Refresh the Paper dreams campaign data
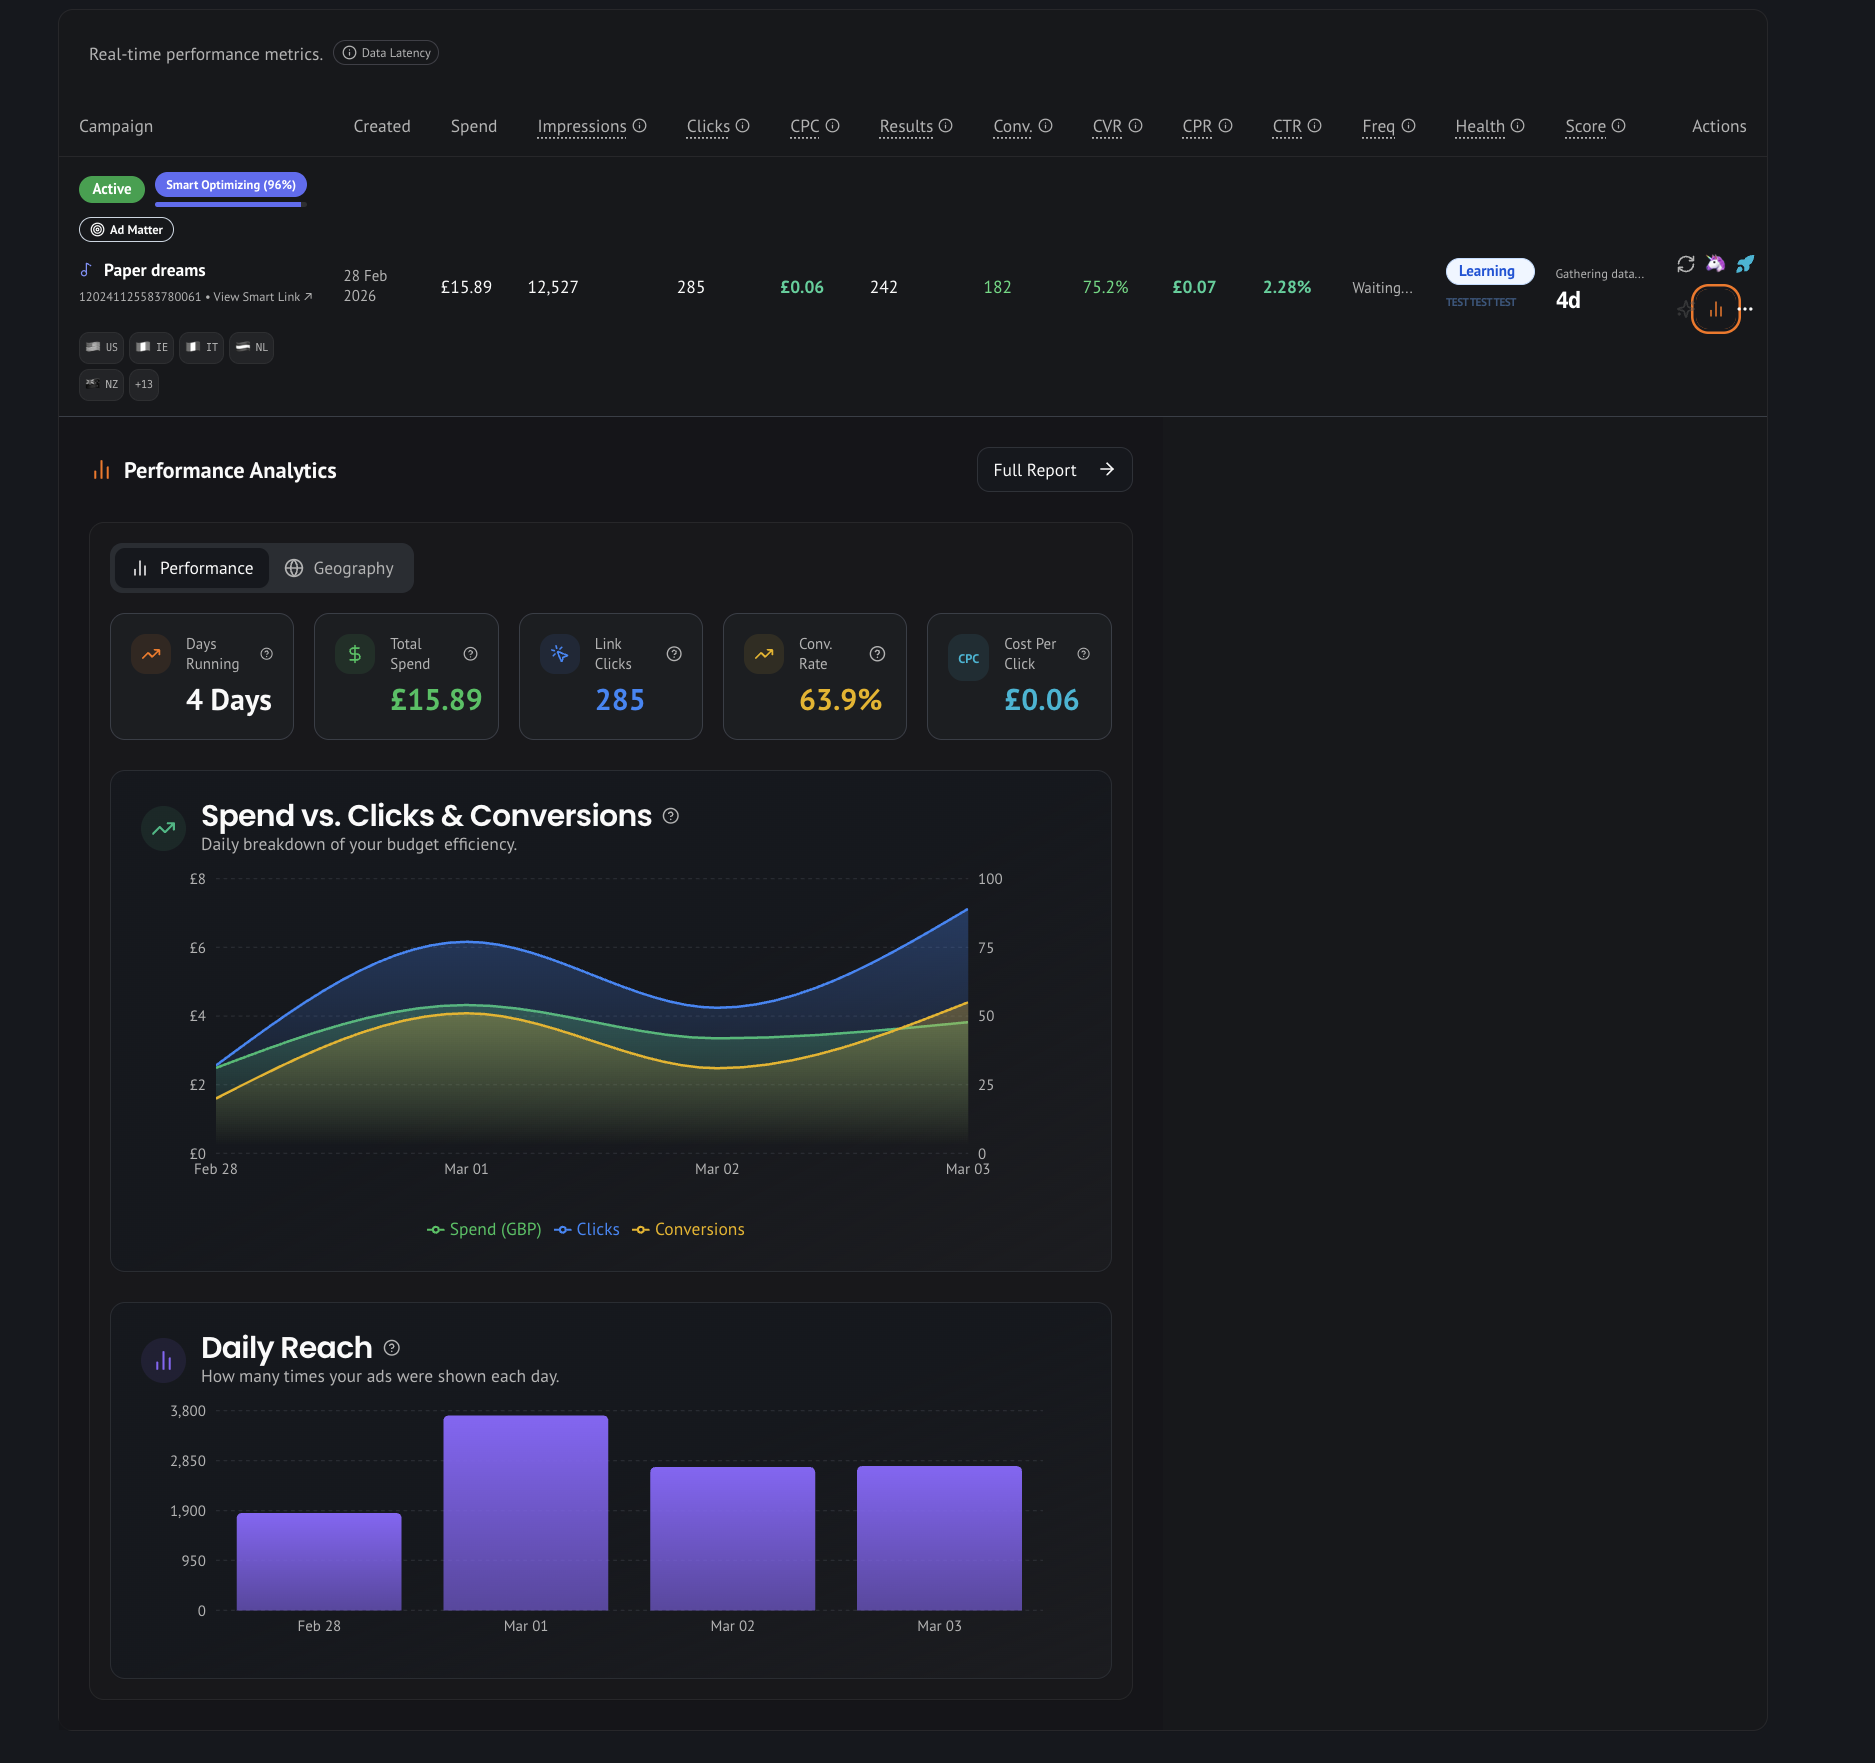This screenshot has height=1763, width=1875. click(x=1686, y=264)
